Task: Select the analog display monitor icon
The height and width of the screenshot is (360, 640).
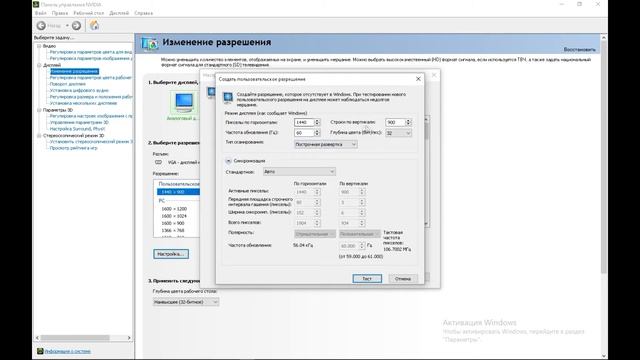Action: point(184,102)
